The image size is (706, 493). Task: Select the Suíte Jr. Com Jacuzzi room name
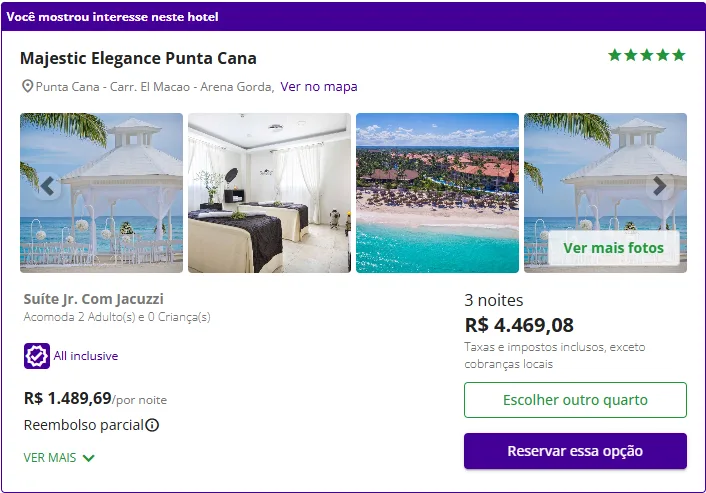point(93,299)
